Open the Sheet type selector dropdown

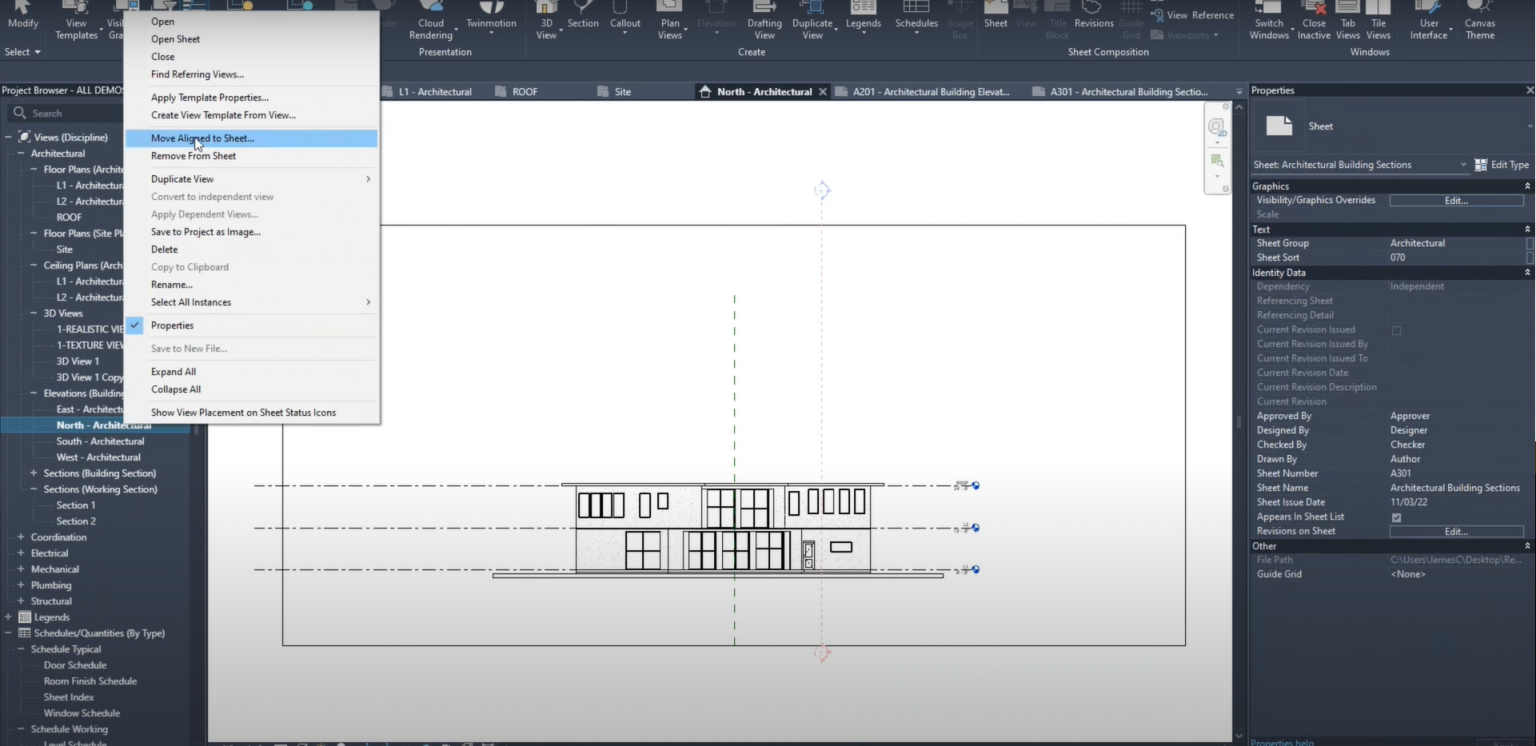point(1463,164)
